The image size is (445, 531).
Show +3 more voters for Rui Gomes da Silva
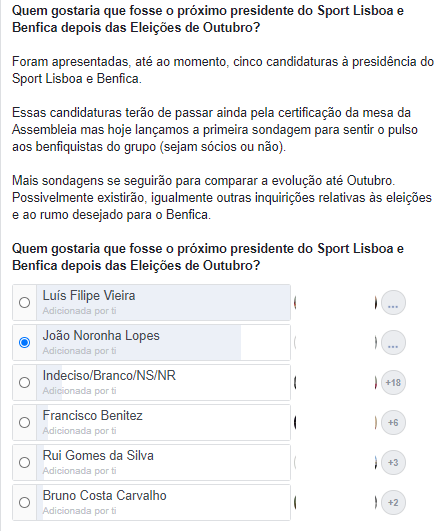tap(393, 462)
